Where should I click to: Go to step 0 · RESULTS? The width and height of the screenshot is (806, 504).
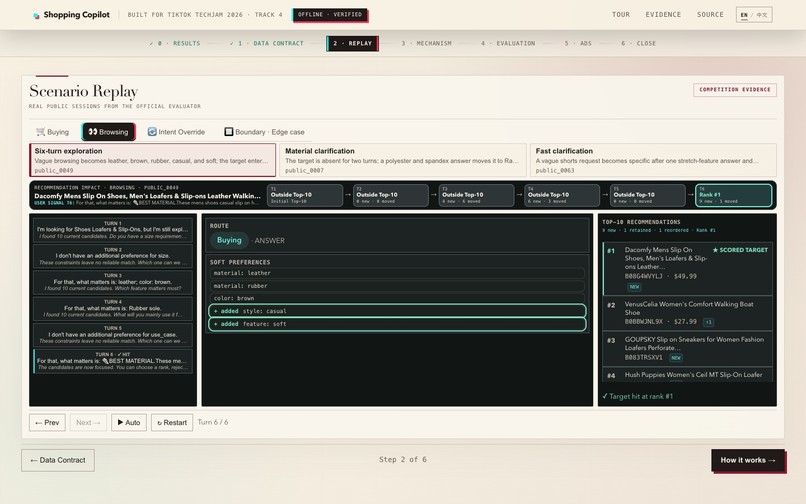(x=175, y=44)
